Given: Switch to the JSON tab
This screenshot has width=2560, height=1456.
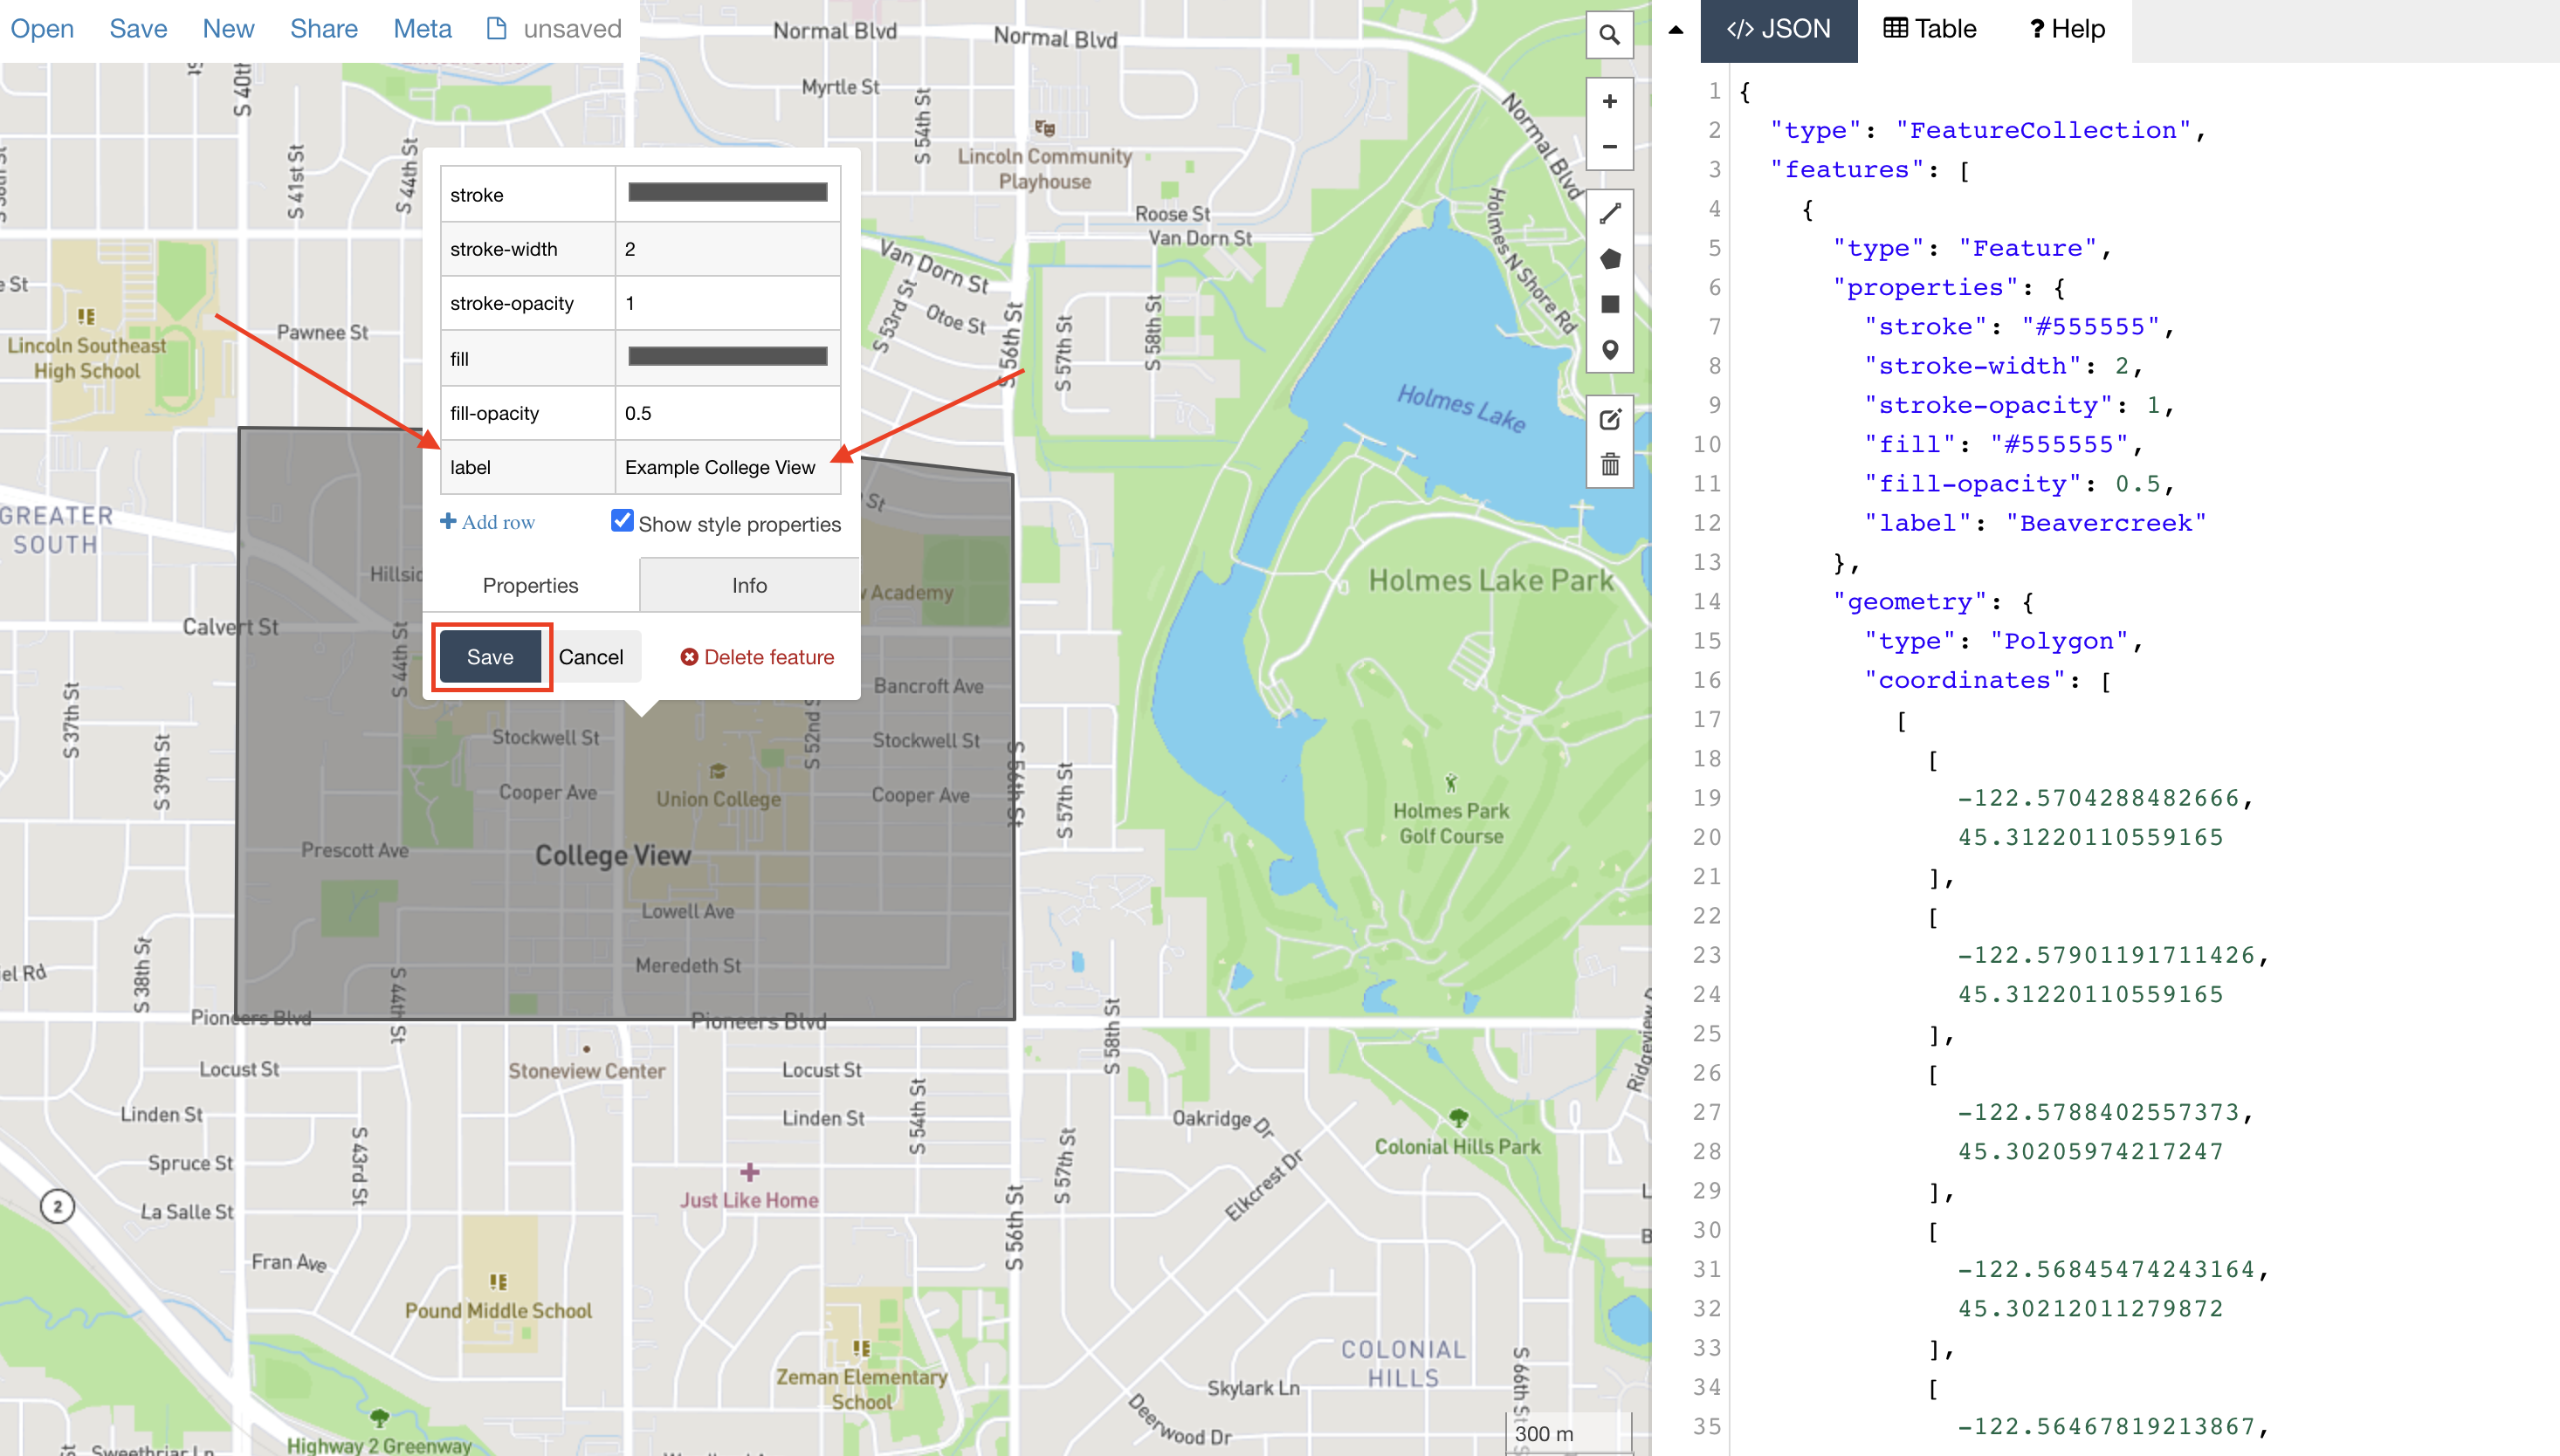Looking at the screenshot, I should (1778, 30).
